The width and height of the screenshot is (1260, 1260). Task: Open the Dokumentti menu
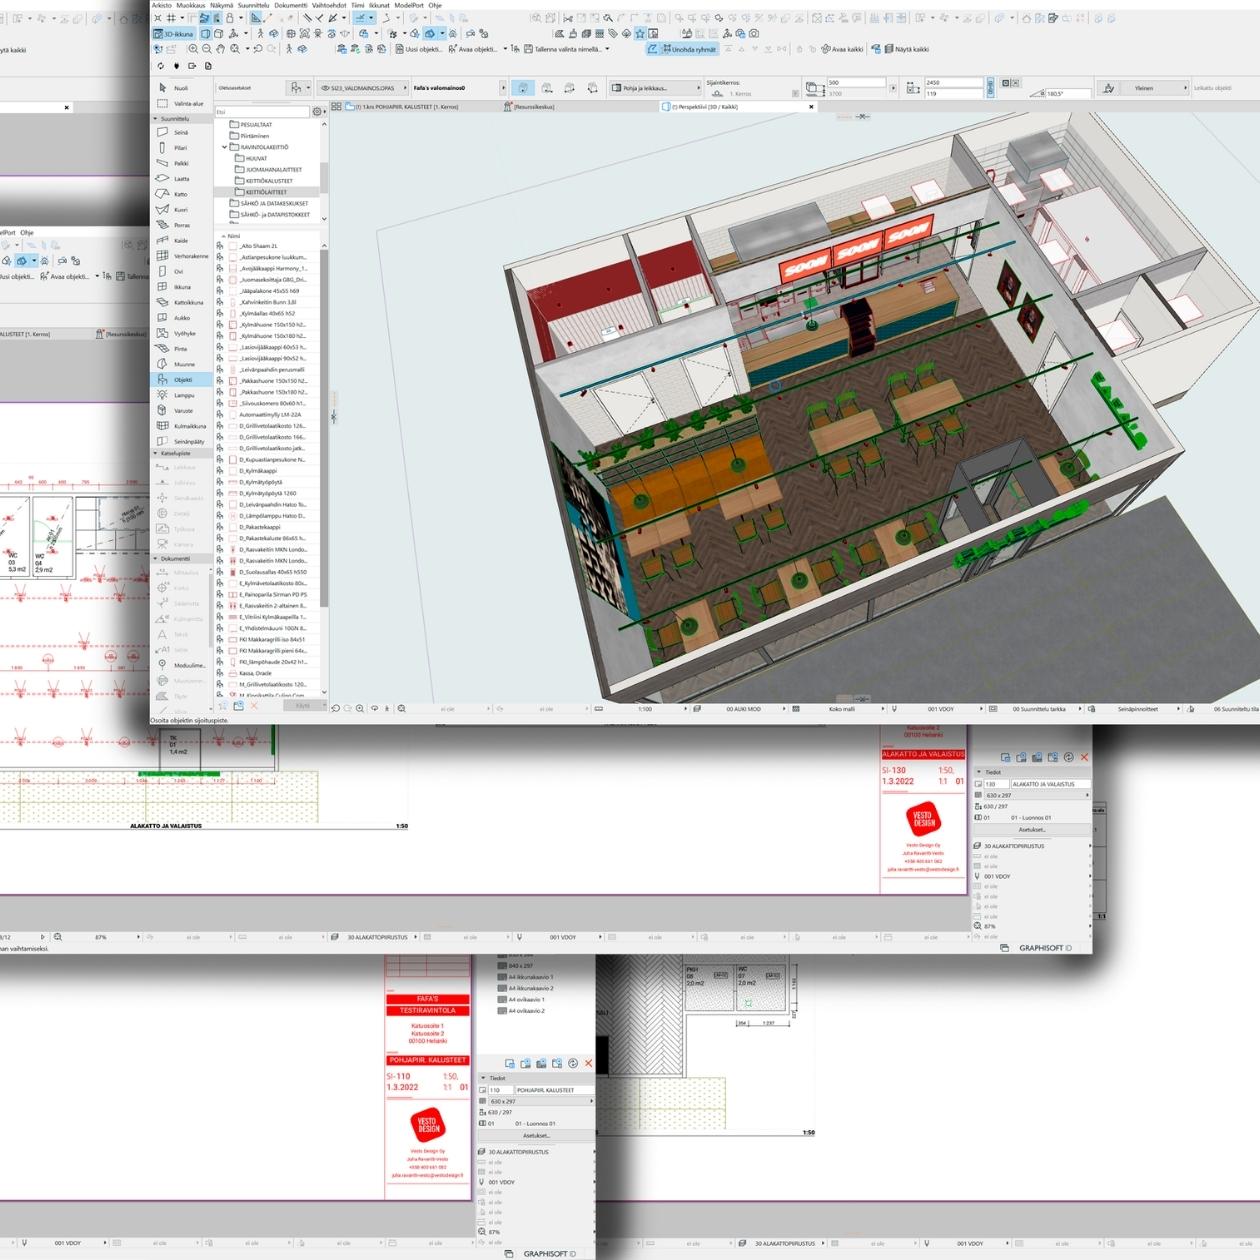tap(290, 5)
